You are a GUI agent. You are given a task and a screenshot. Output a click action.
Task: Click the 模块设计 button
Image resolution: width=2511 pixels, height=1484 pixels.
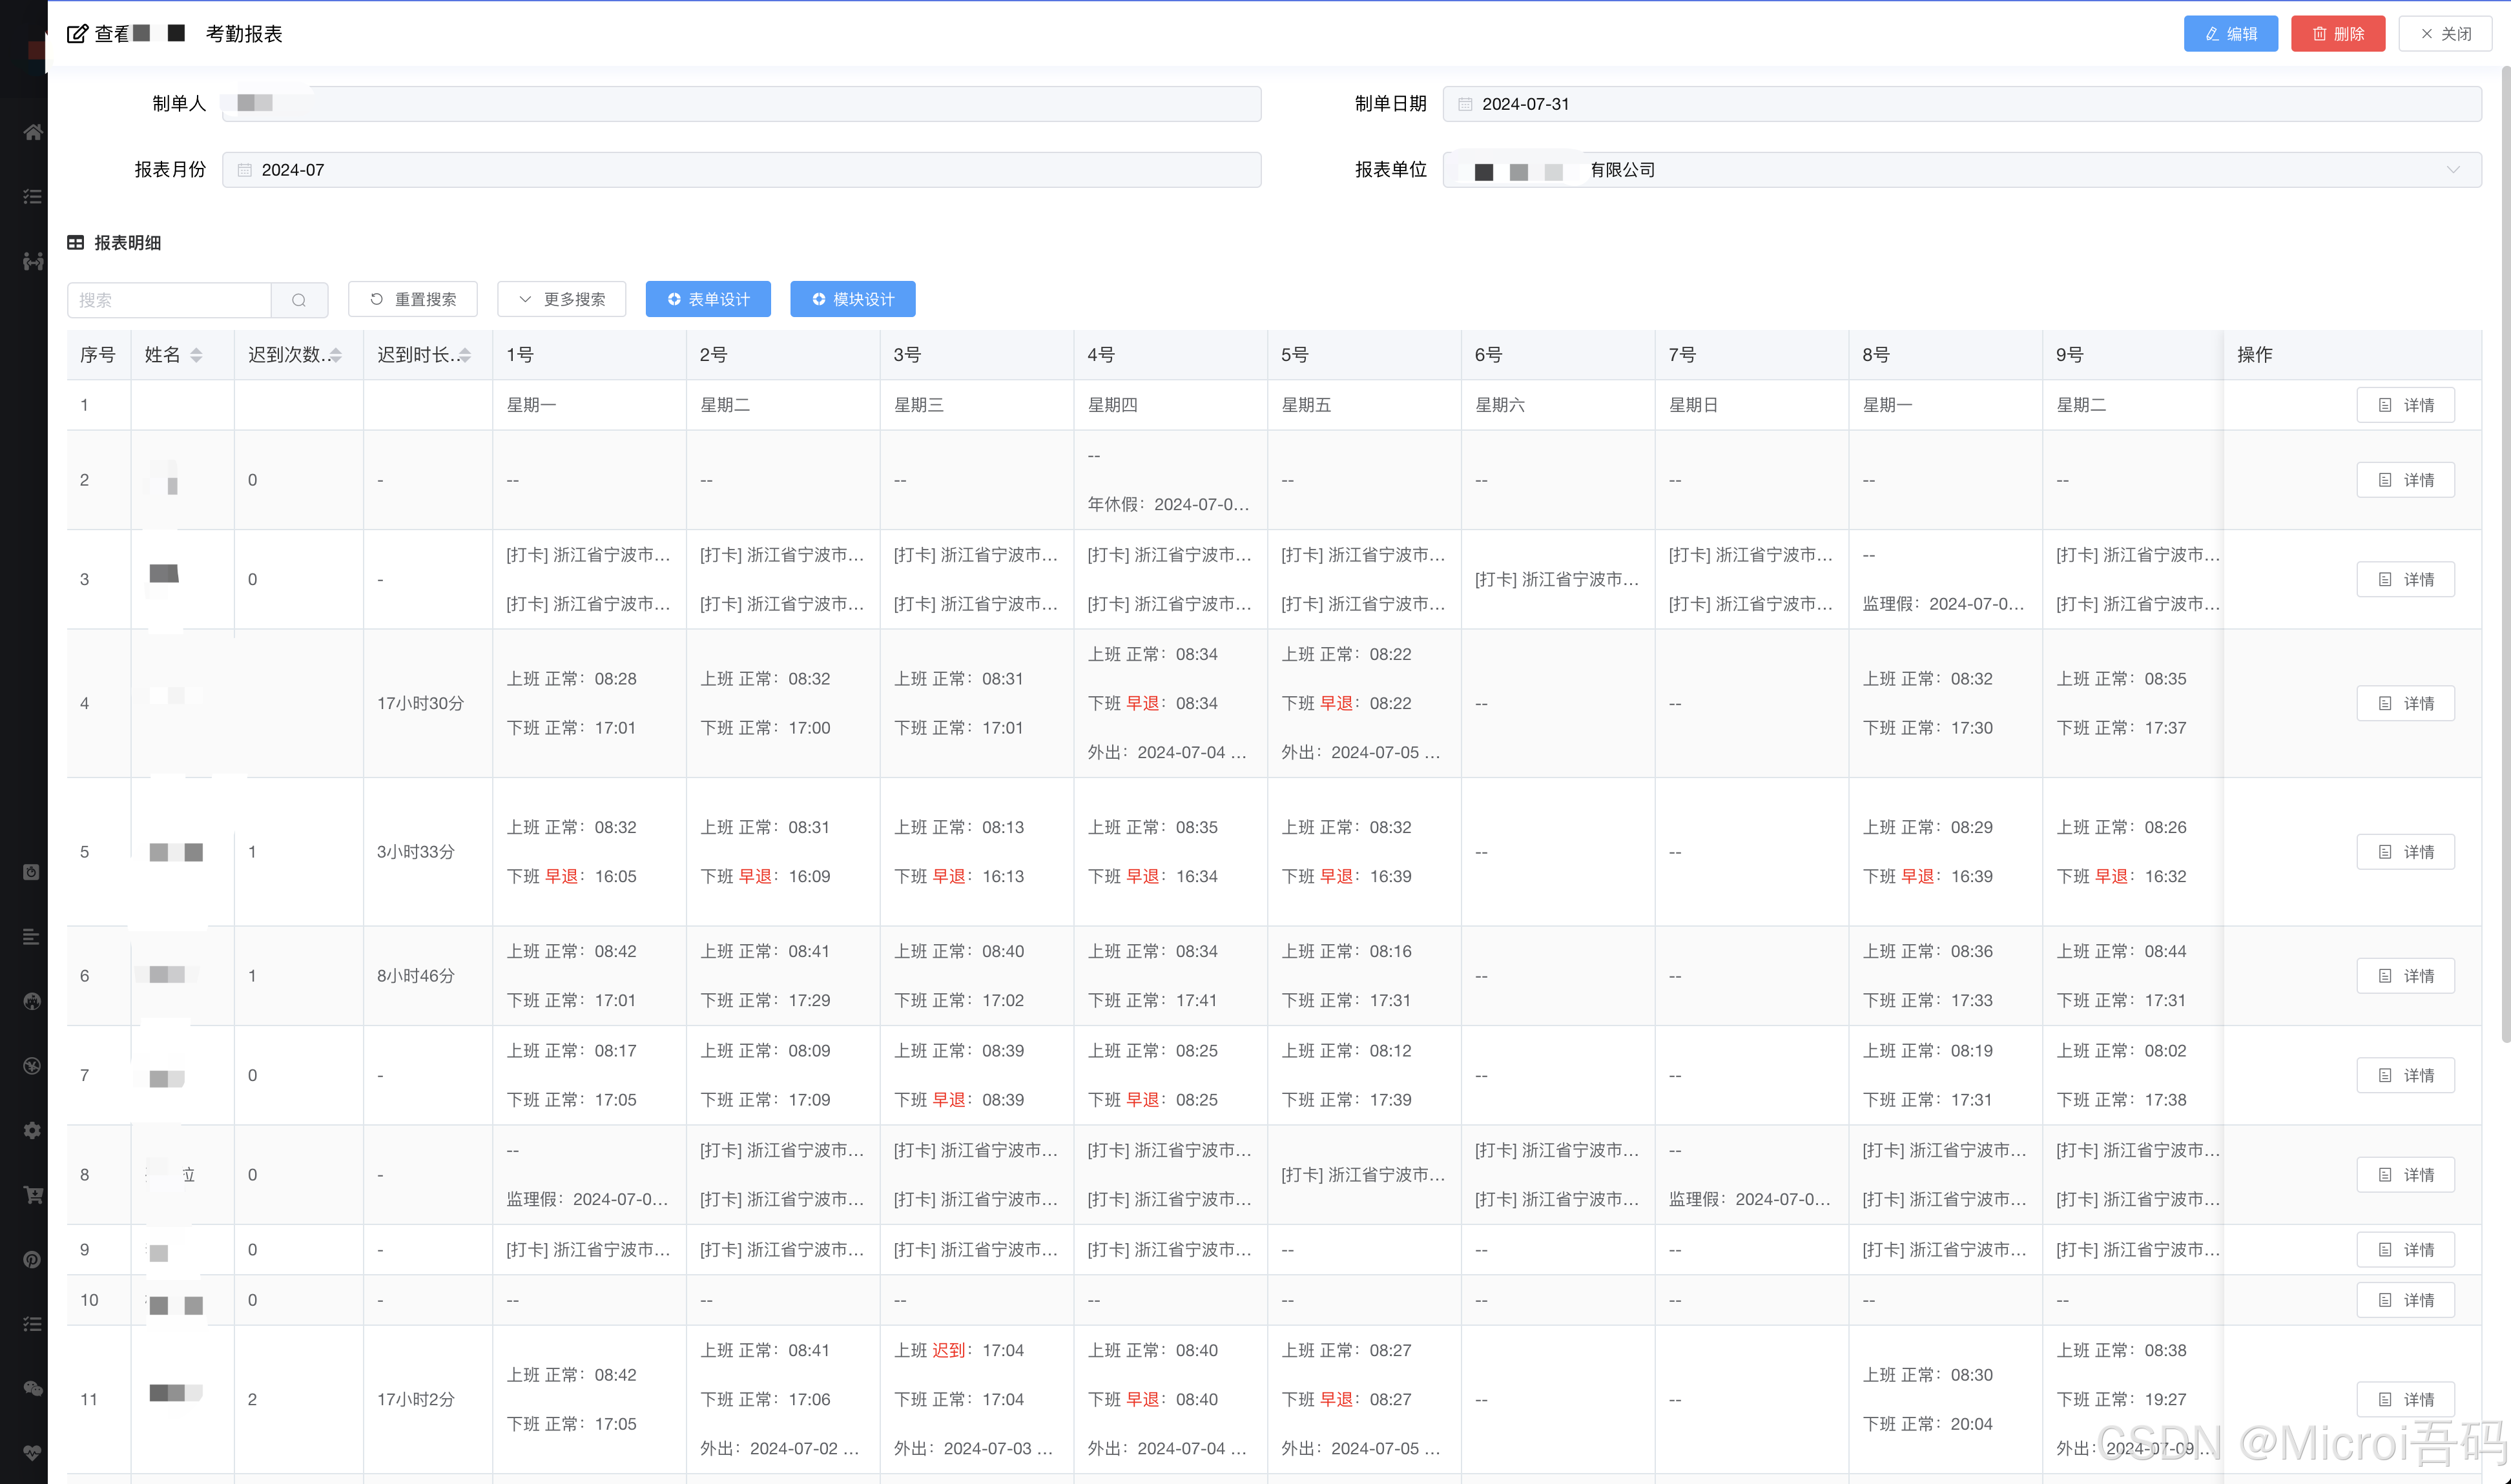852,299
